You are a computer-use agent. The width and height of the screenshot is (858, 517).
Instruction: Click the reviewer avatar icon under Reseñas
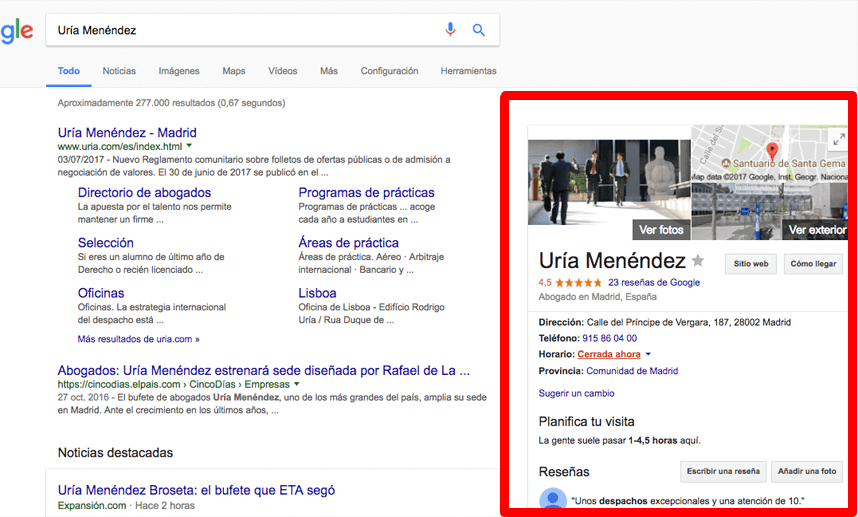[x=552, y=501]
